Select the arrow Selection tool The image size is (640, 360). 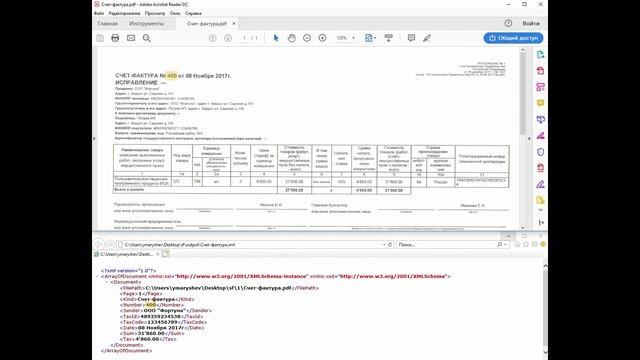276,38
